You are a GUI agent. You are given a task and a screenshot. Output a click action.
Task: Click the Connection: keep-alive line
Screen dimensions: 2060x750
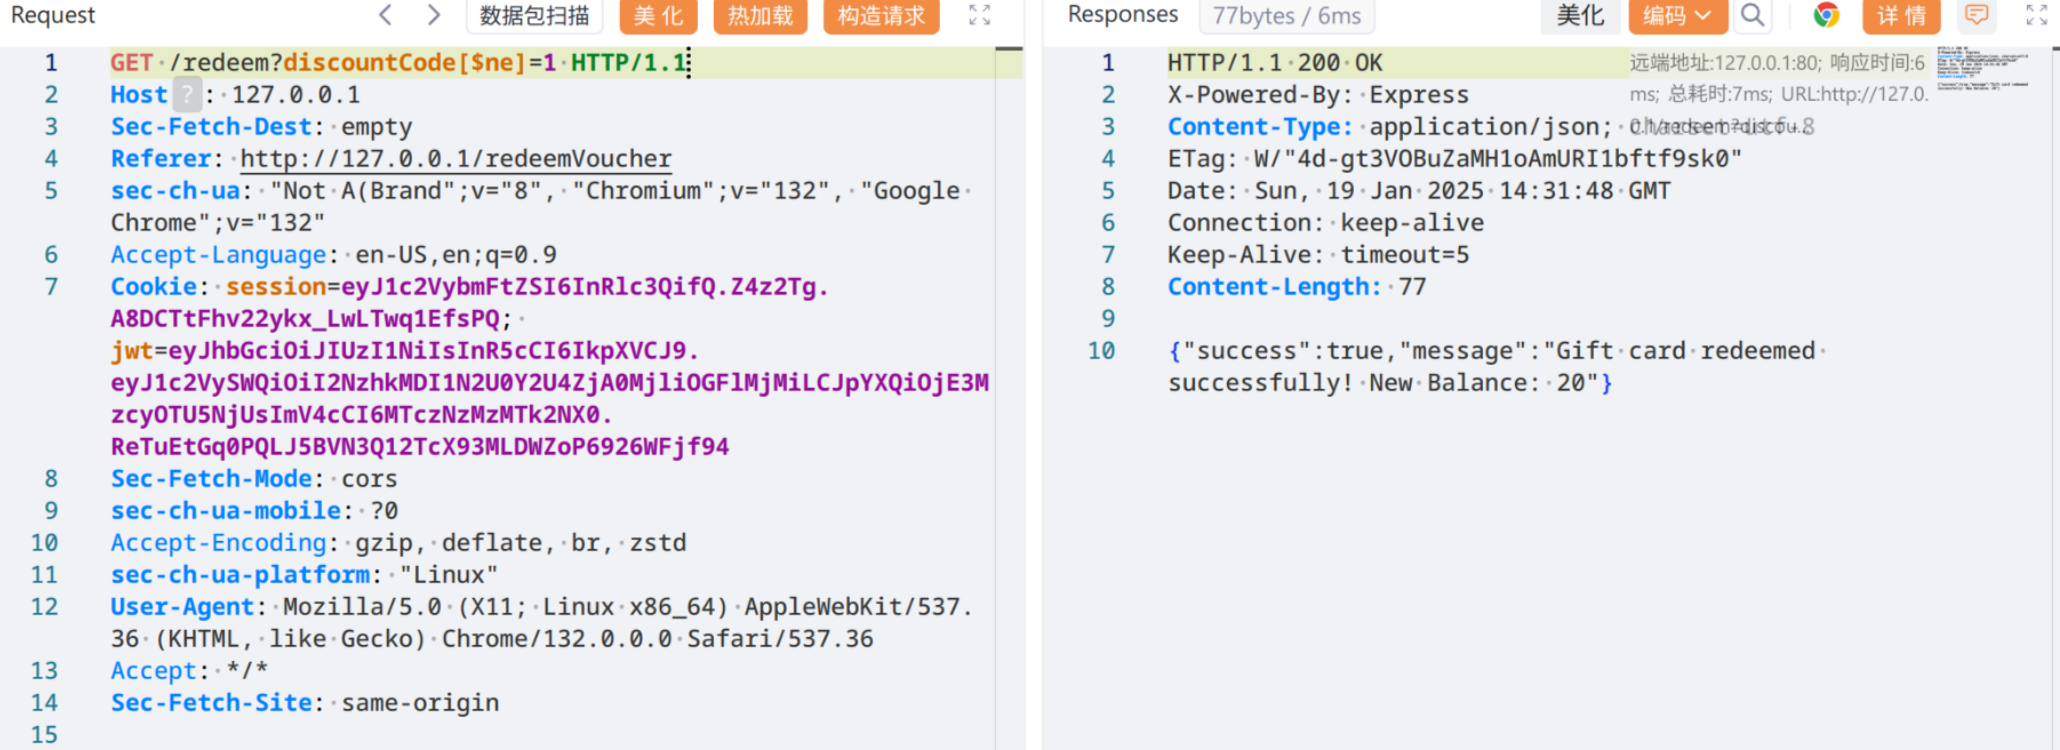pos(1326,223)
